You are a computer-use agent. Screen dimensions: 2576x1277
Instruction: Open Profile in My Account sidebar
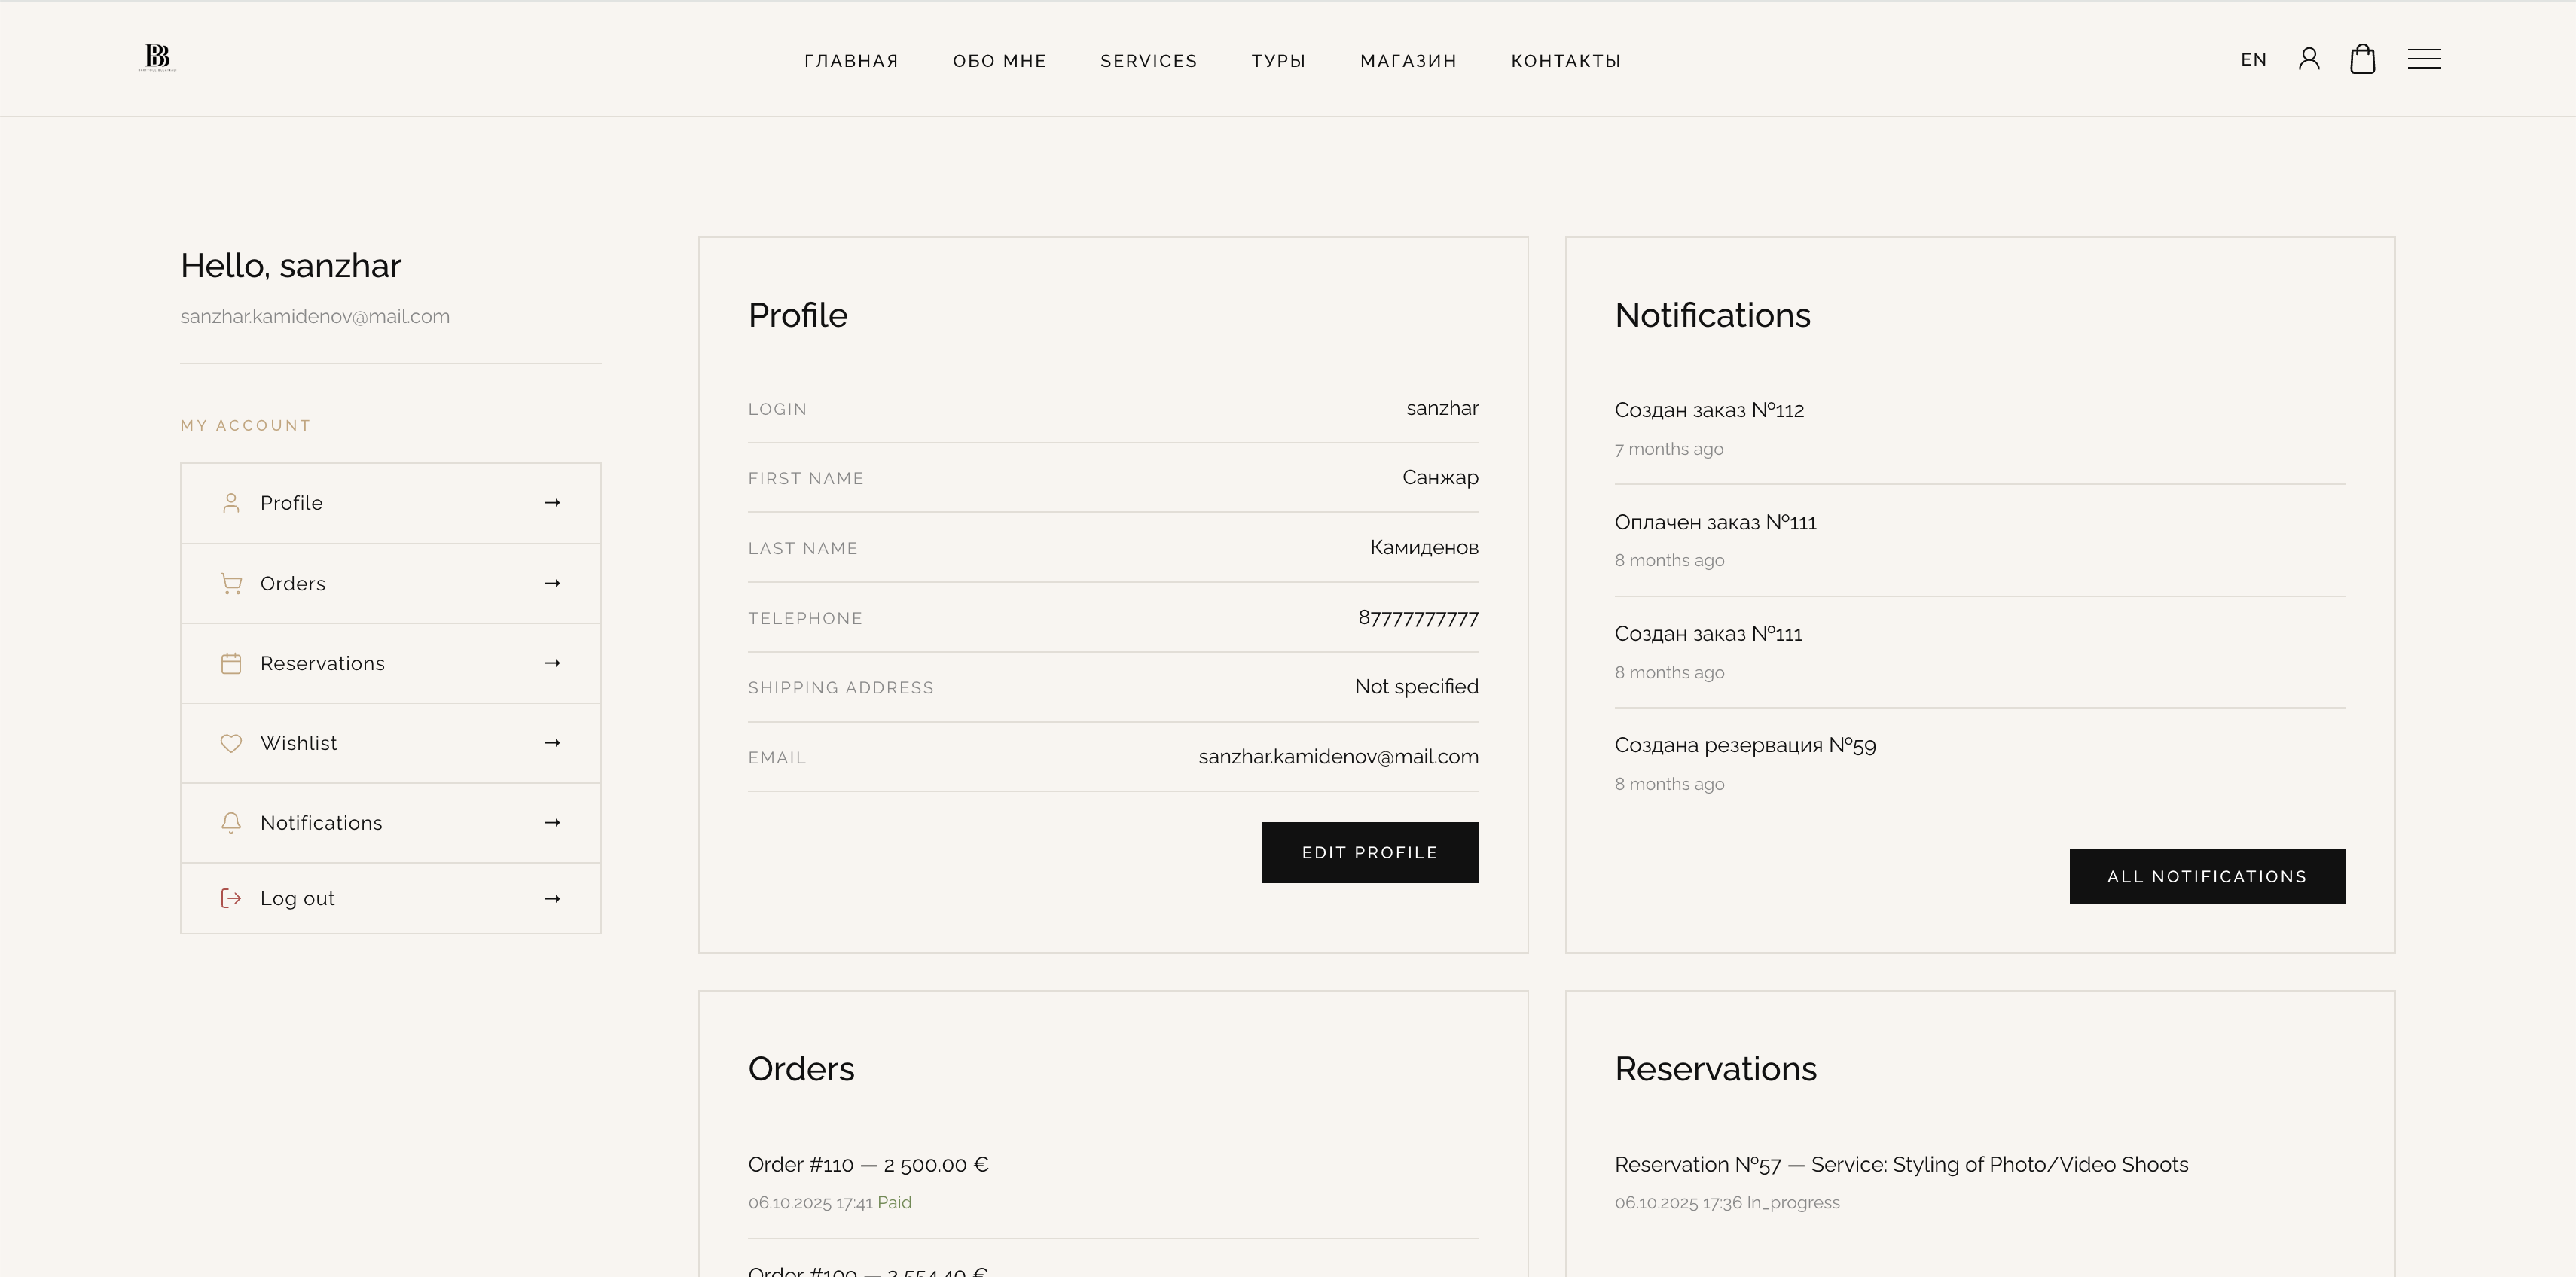(x=390, y=503)
